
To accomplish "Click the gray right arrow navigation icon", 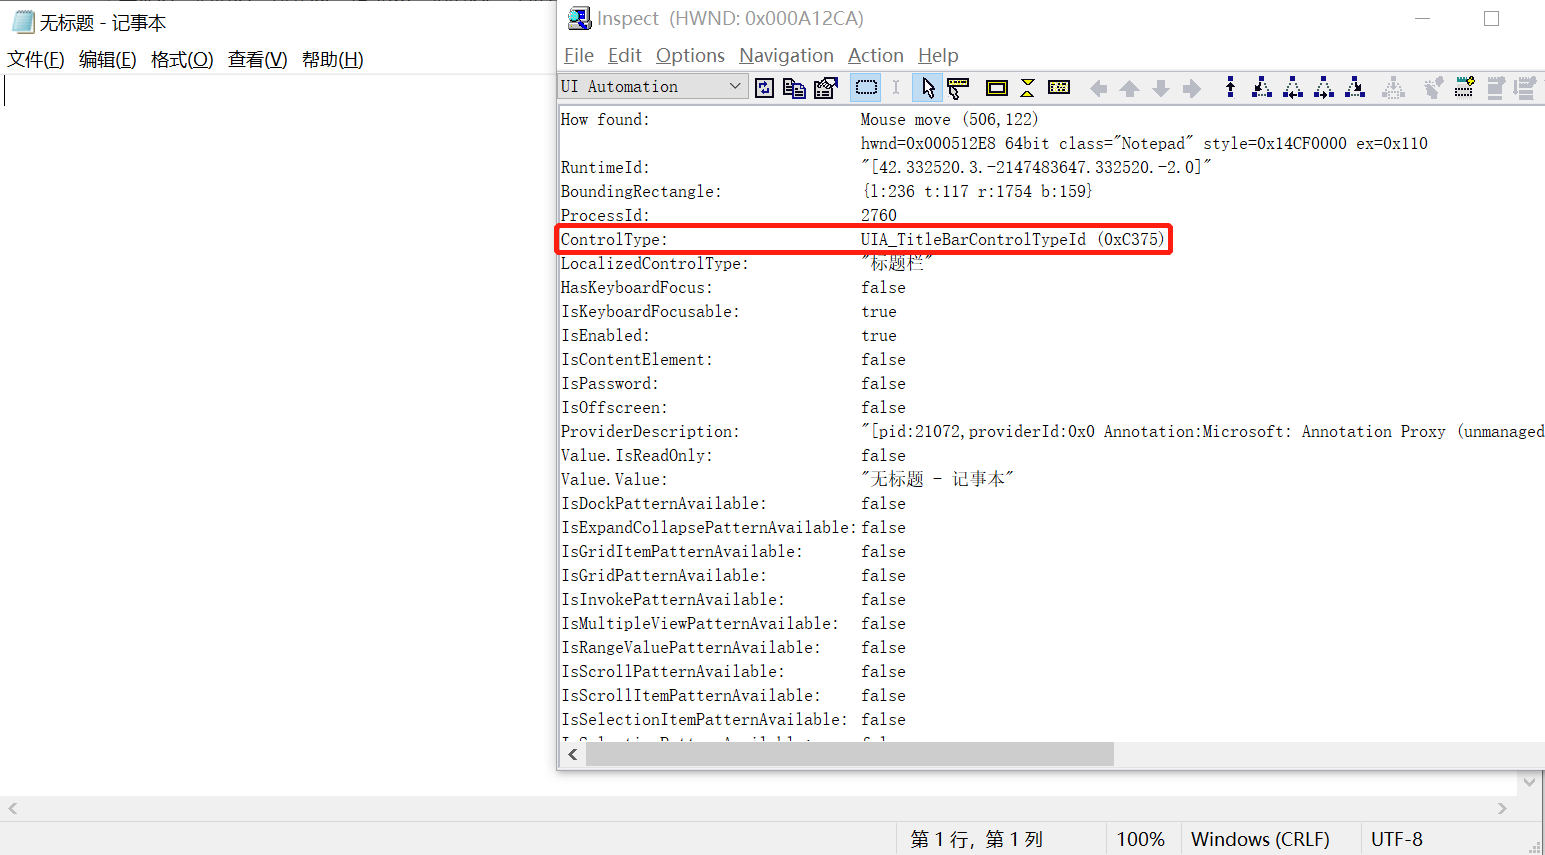I will point(1191,89).
